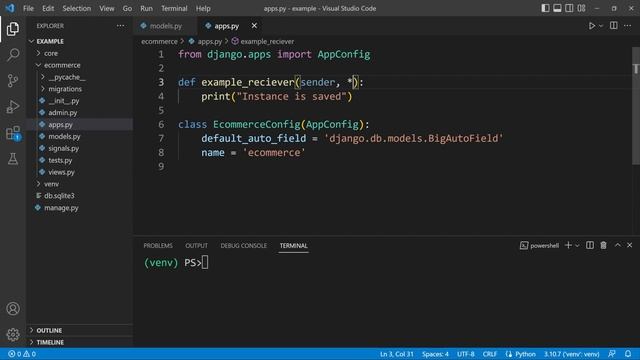Image resolution: width=640 pixels, height=360 pixels.
Task: Open the Go menu
Action: (127, 8)
